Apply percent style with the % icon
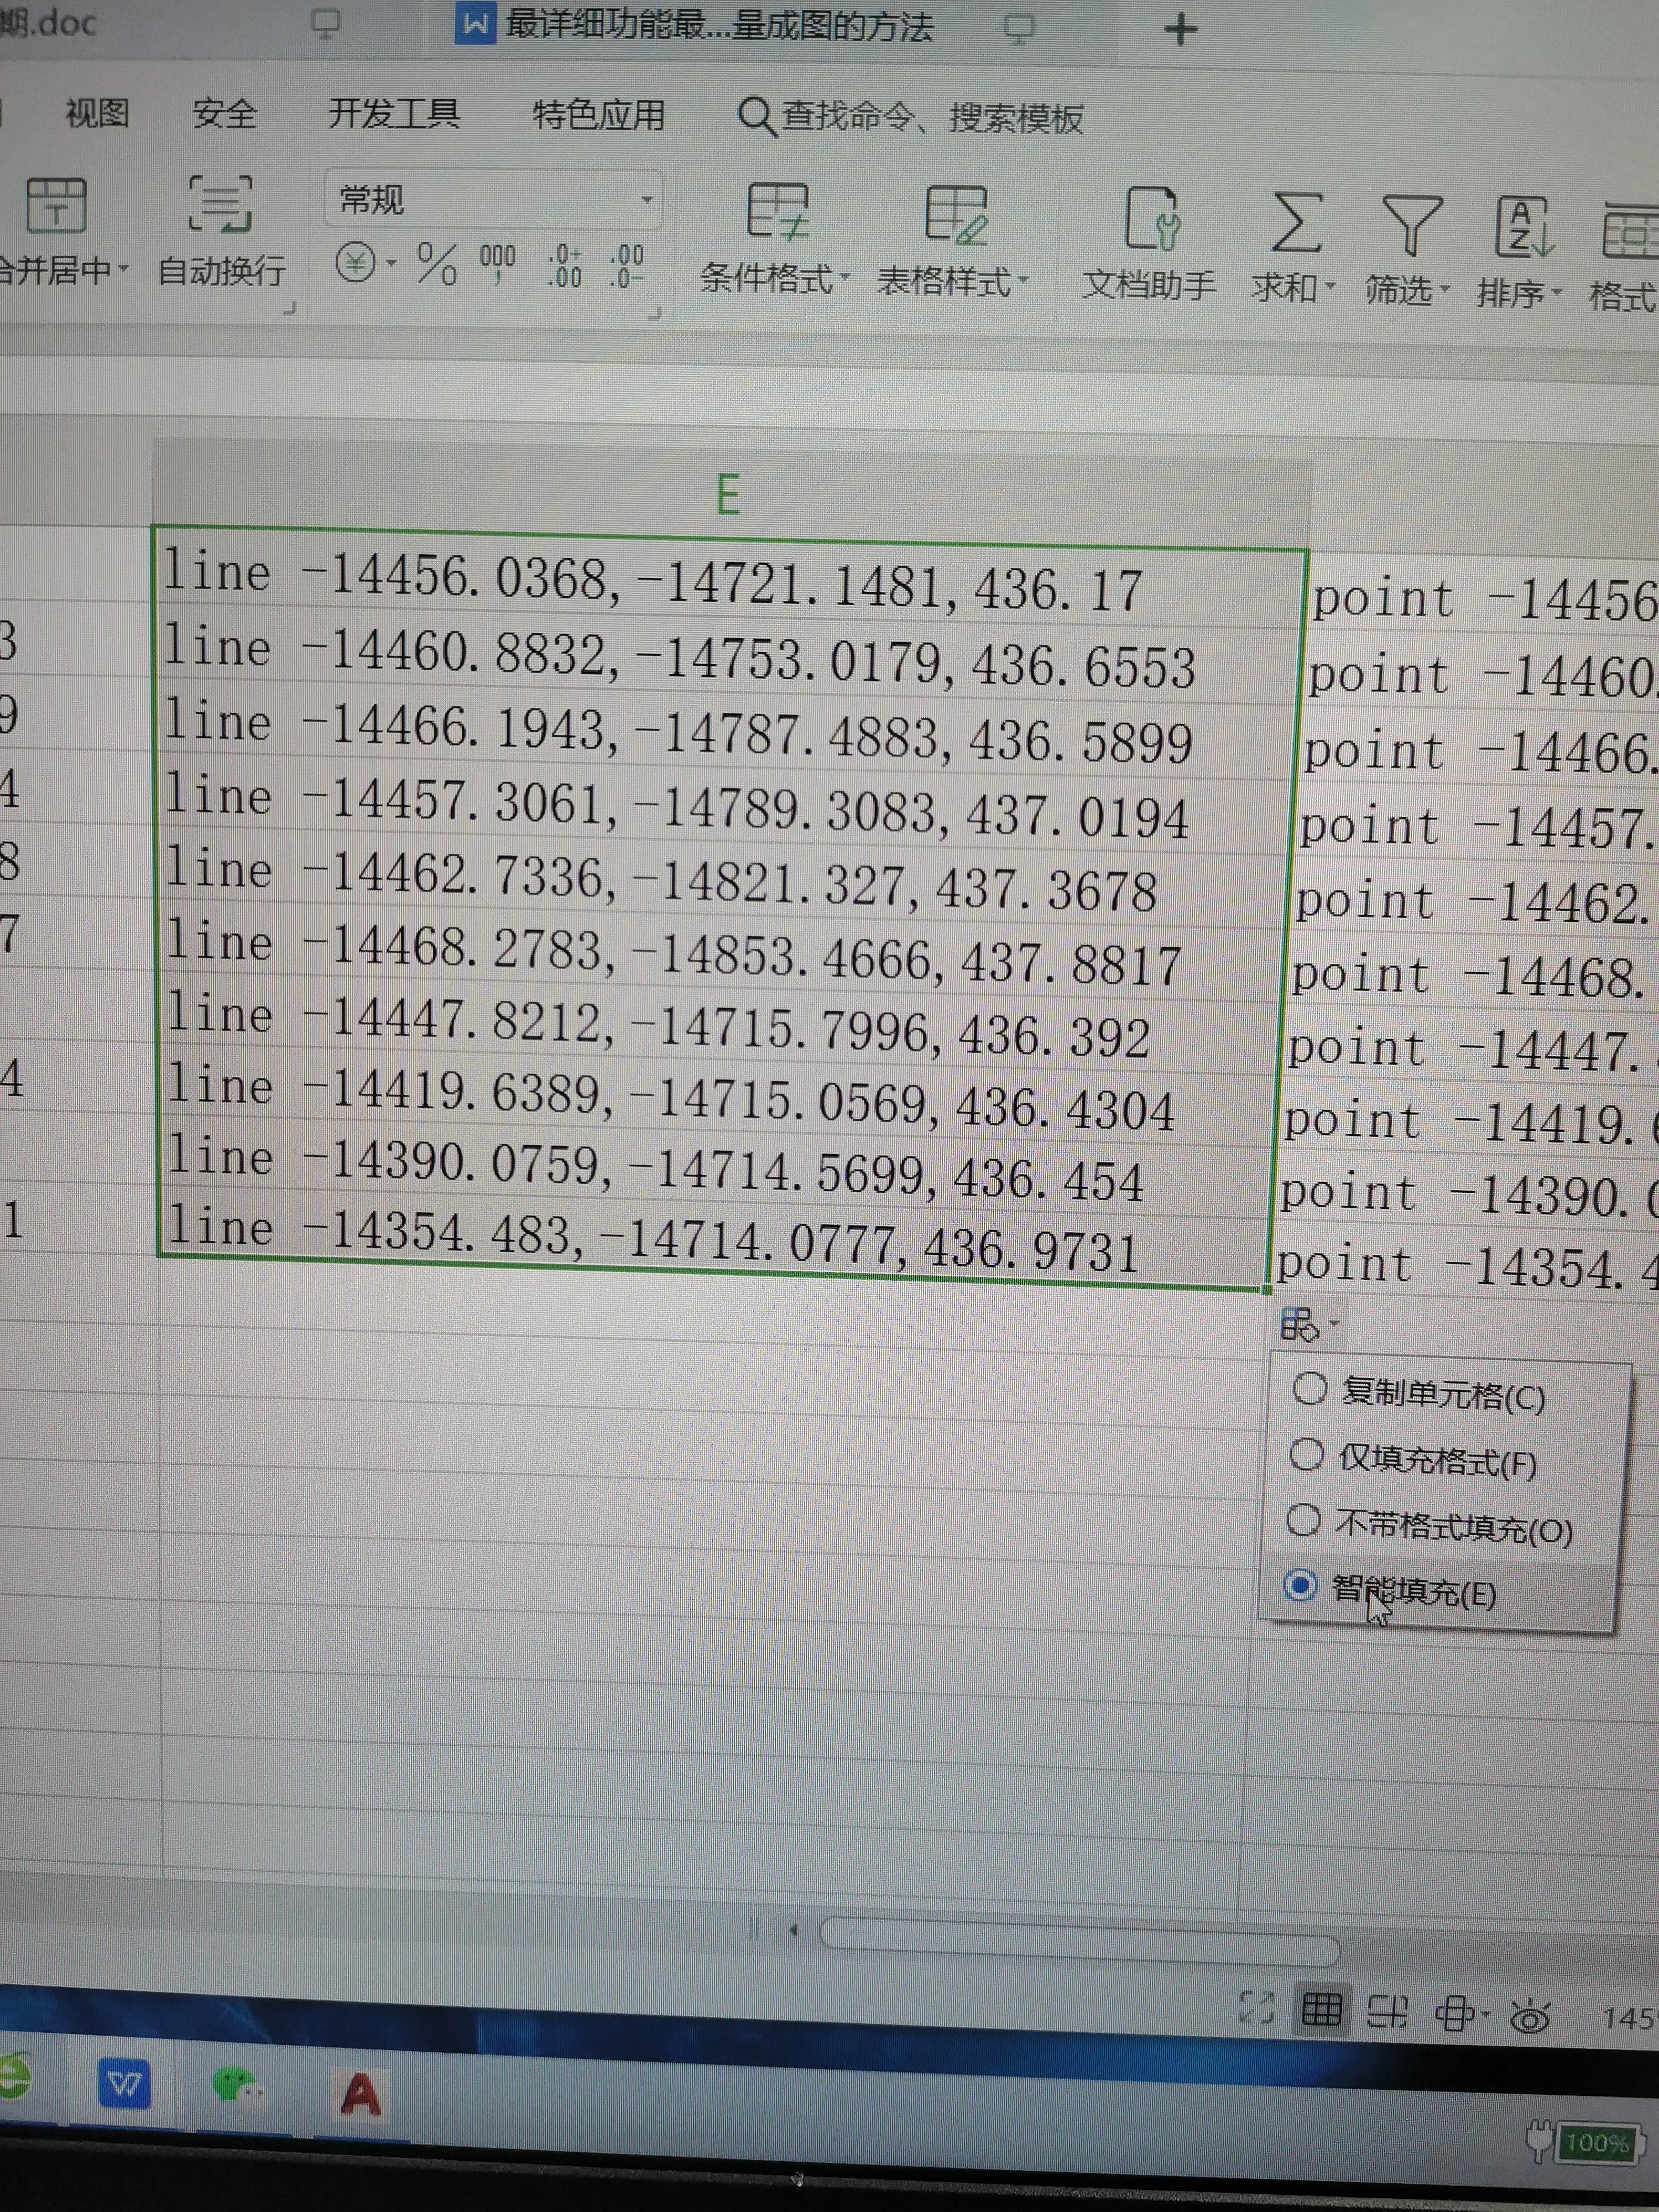Image resolution: width=1659 pixels, height=2212 pixels. pos(436,264)
